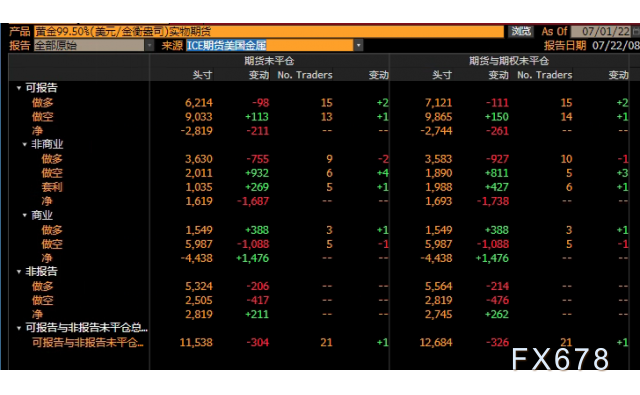The image size is (640, 395).
Task: Collapse the 可报告 tree group
Action: pos(19,88)
